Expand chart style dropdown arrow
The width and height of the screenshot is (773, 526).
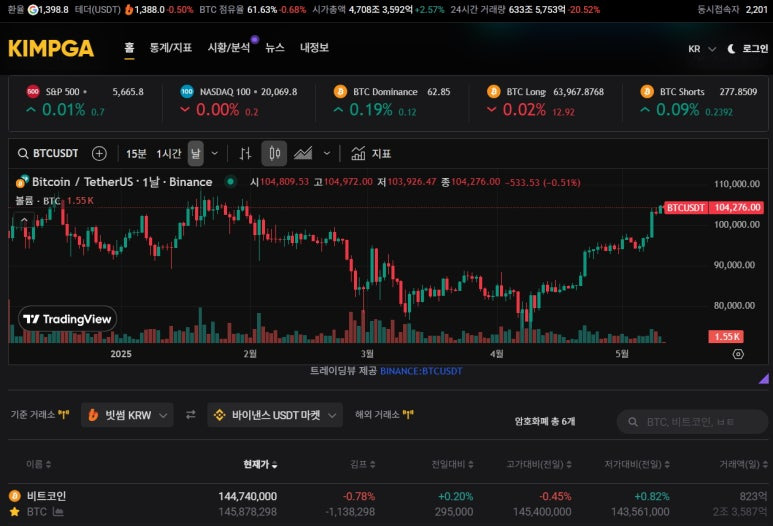pos(327,154)
